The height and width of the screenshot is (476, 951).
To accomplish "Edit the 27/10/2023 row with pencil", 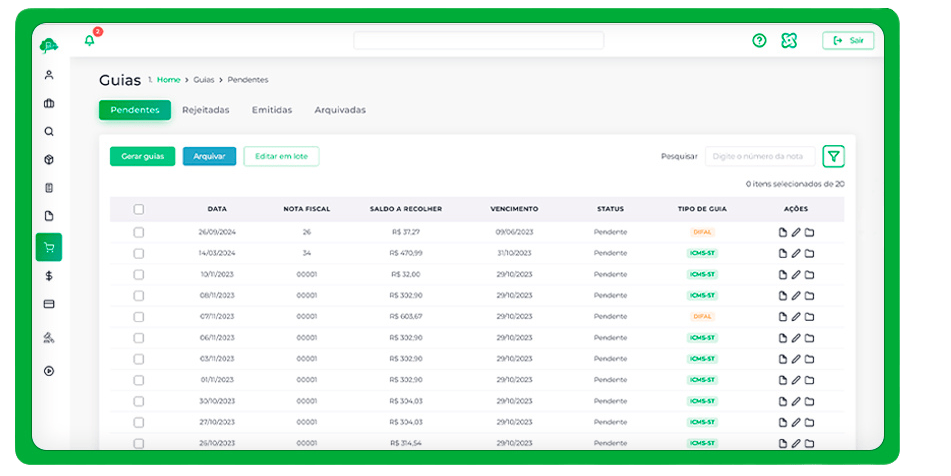I will (x=796, y=423).
